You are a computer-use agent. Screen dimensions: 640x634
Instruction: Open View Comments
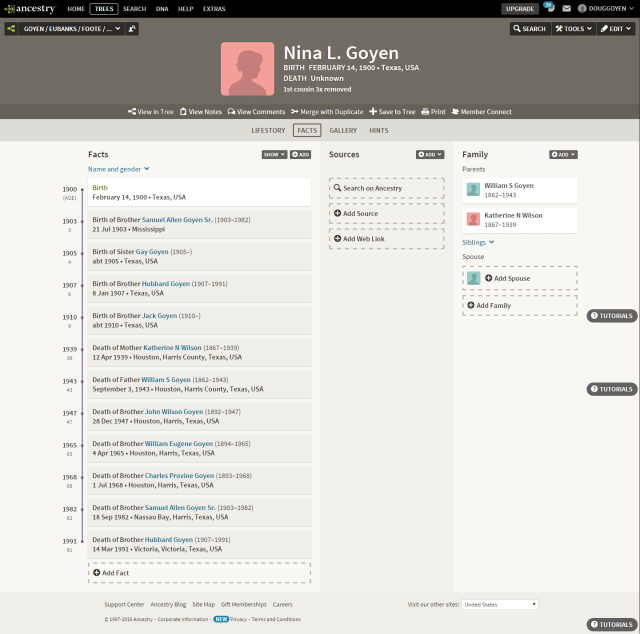256,111
